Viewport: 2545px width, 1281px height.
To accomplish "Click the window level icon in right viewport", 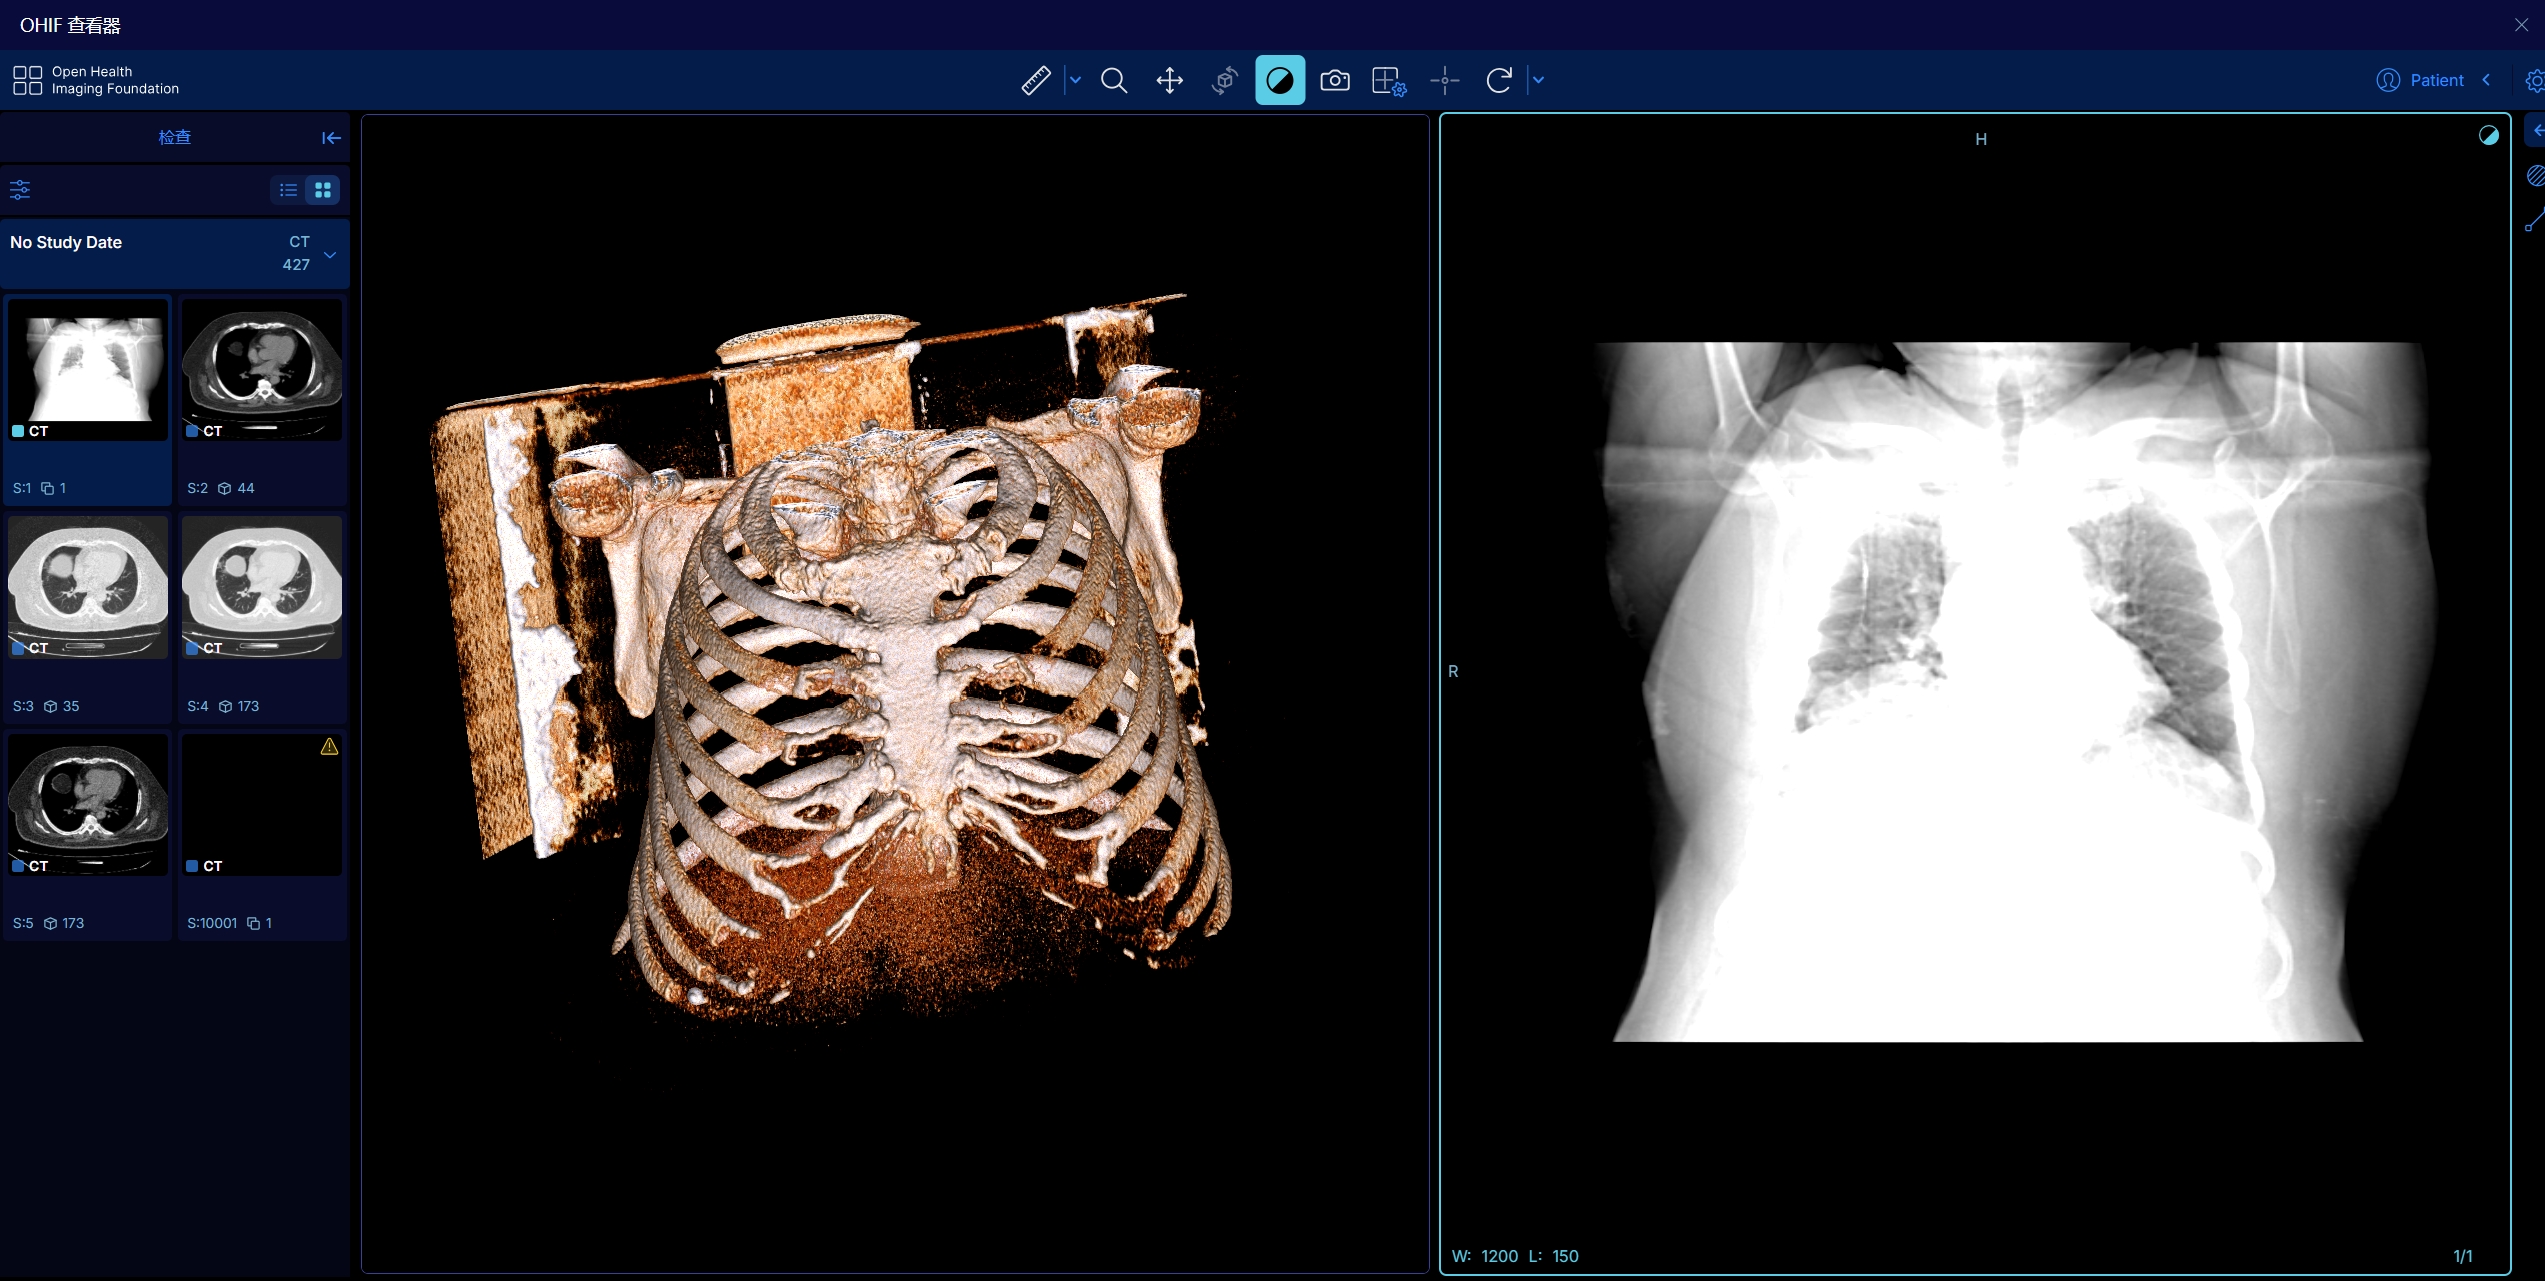I will point(2489,136).
